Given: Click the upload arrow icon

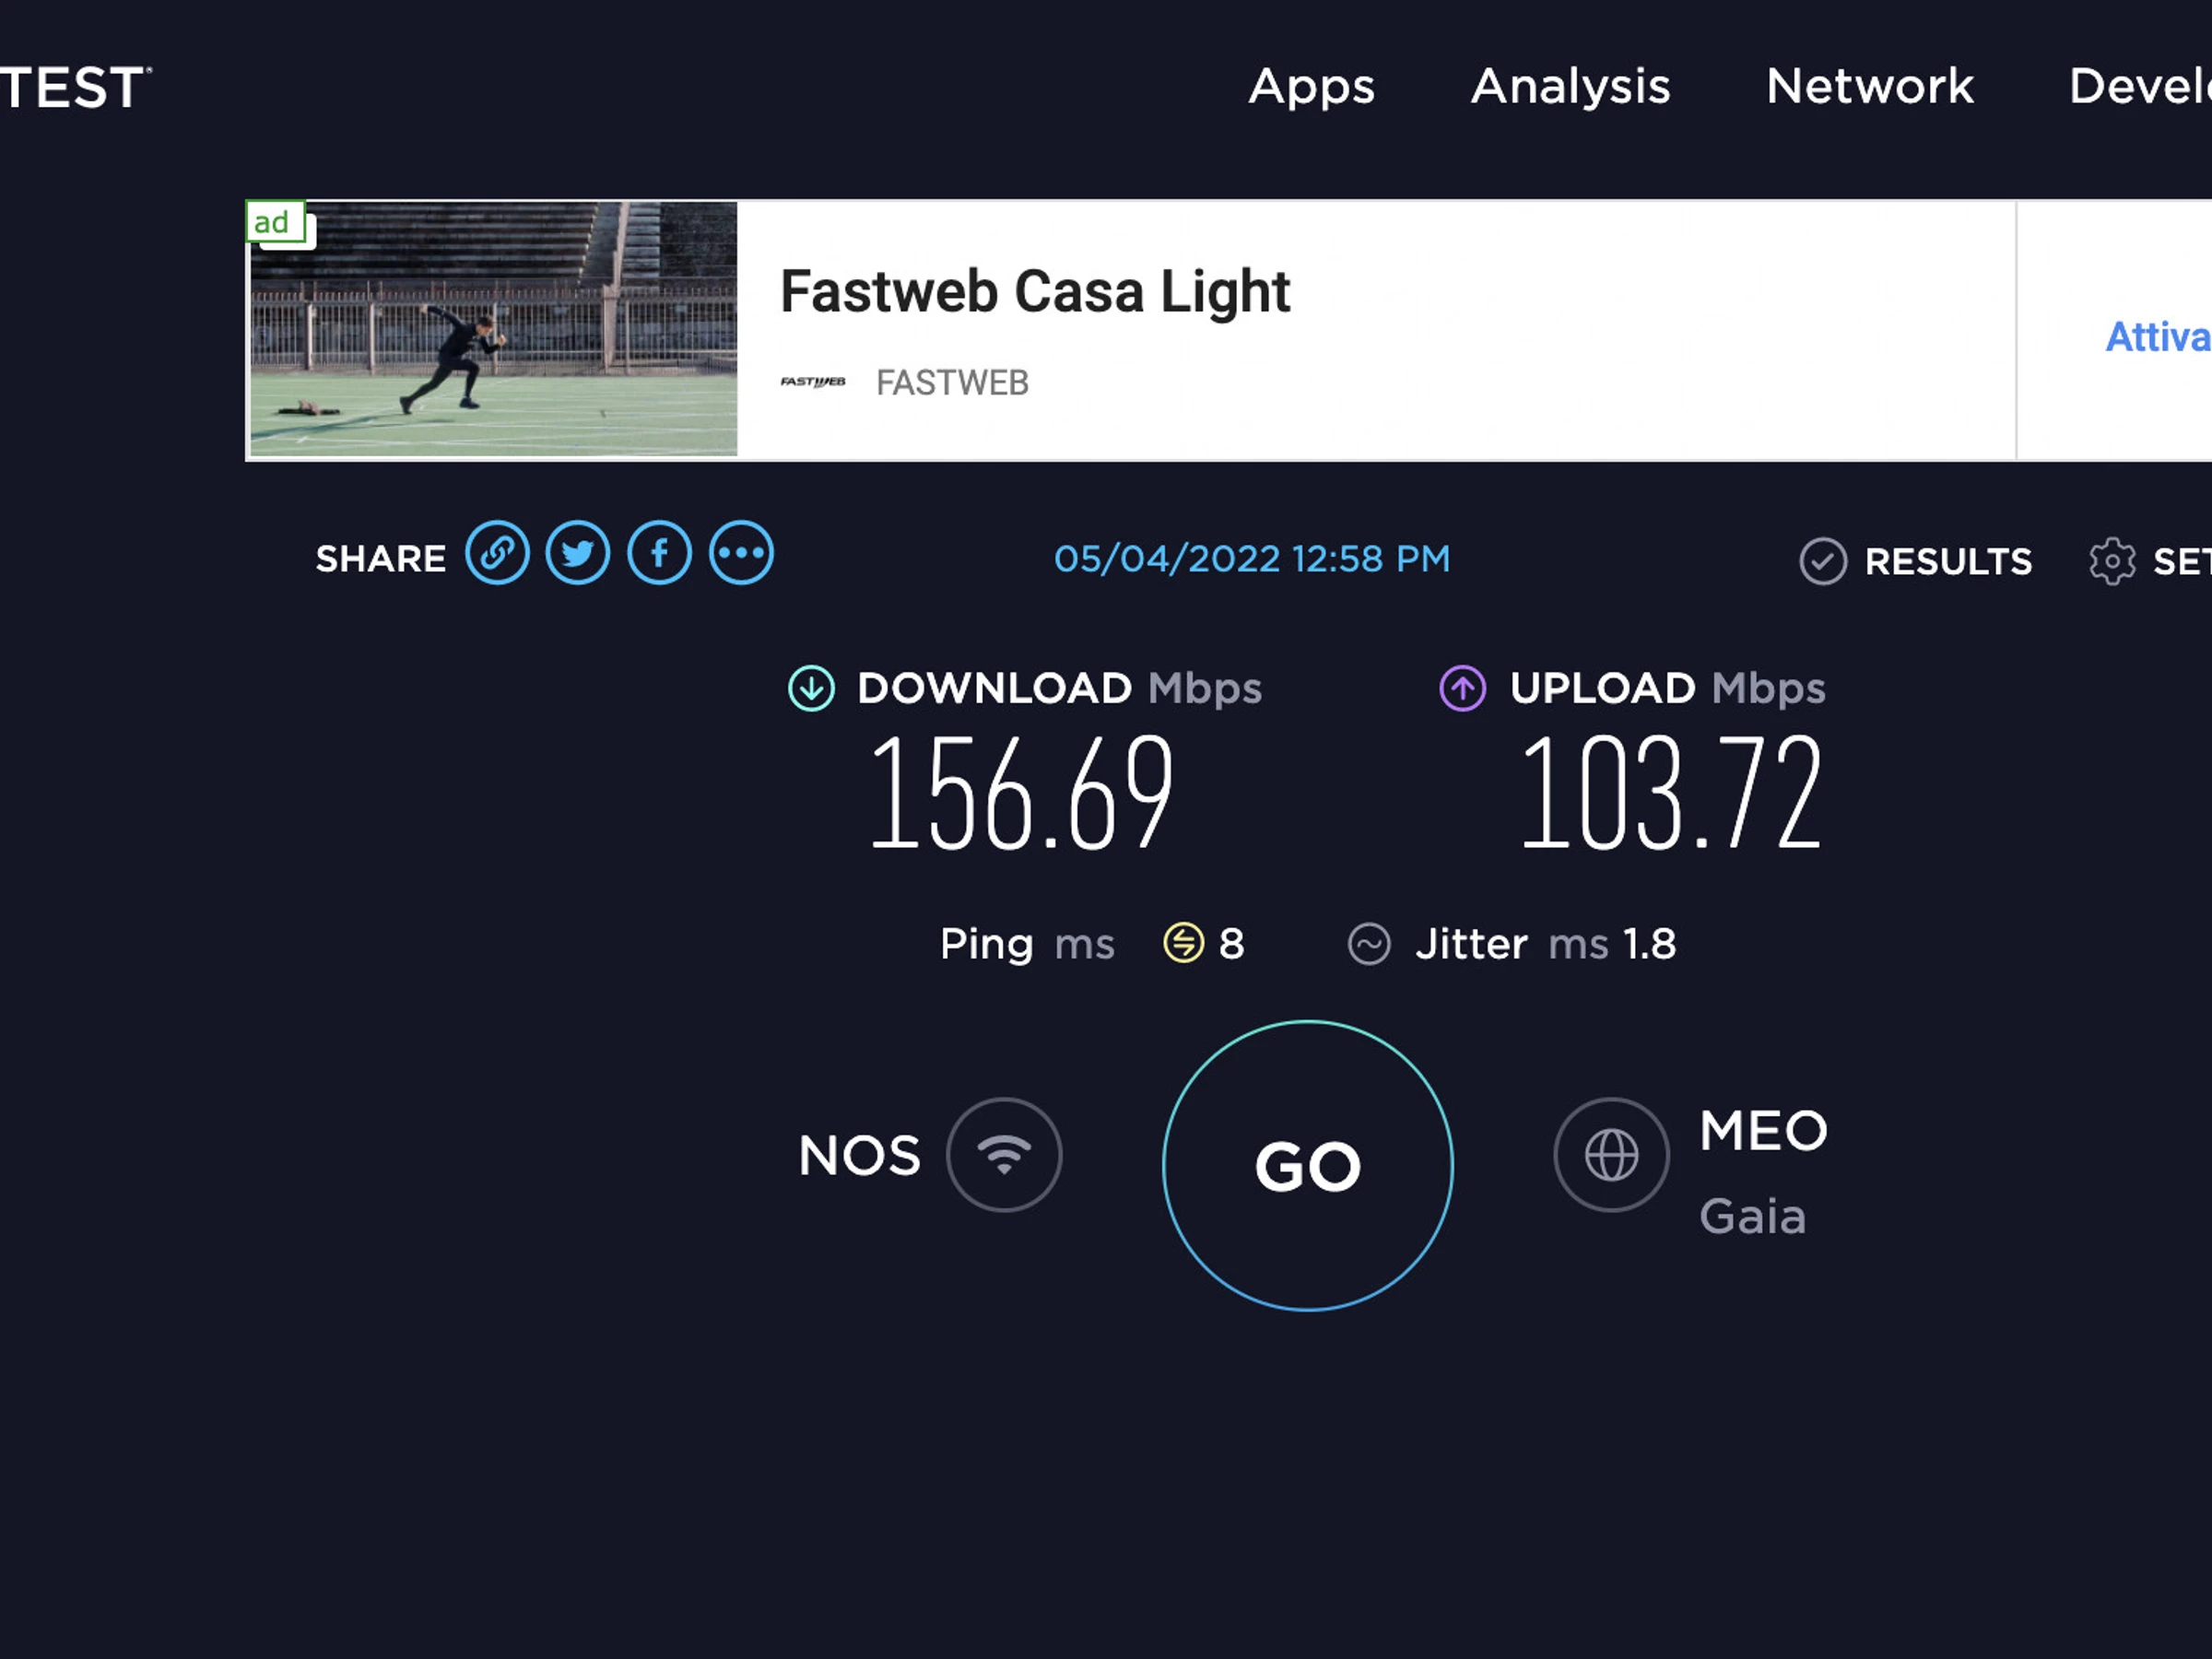Looking at the screenshot, I should pos(1462,689).
